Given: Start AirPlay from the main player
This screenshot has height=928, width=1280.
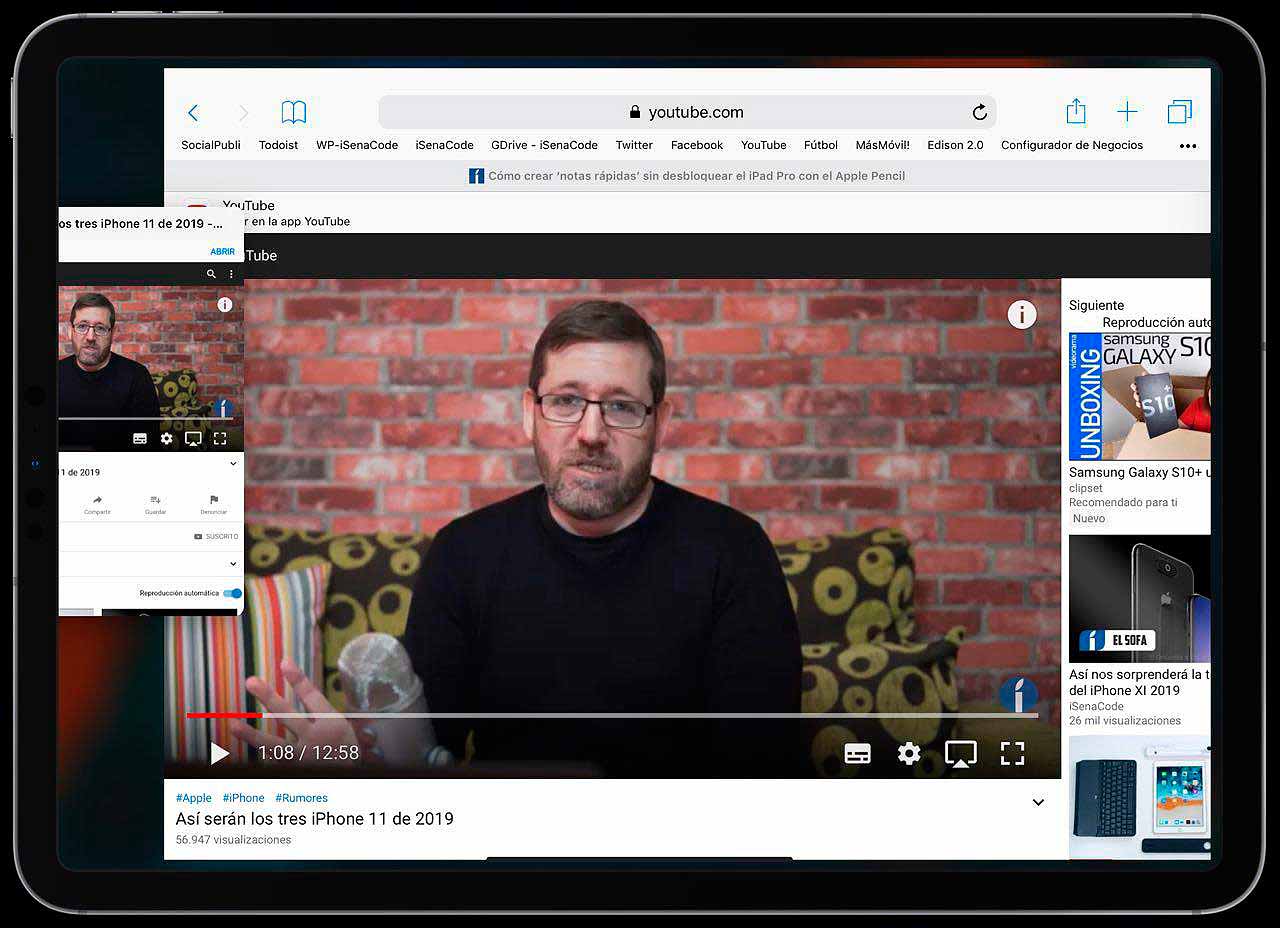Looking at the screenshot, I should click(x=961, y=754).
